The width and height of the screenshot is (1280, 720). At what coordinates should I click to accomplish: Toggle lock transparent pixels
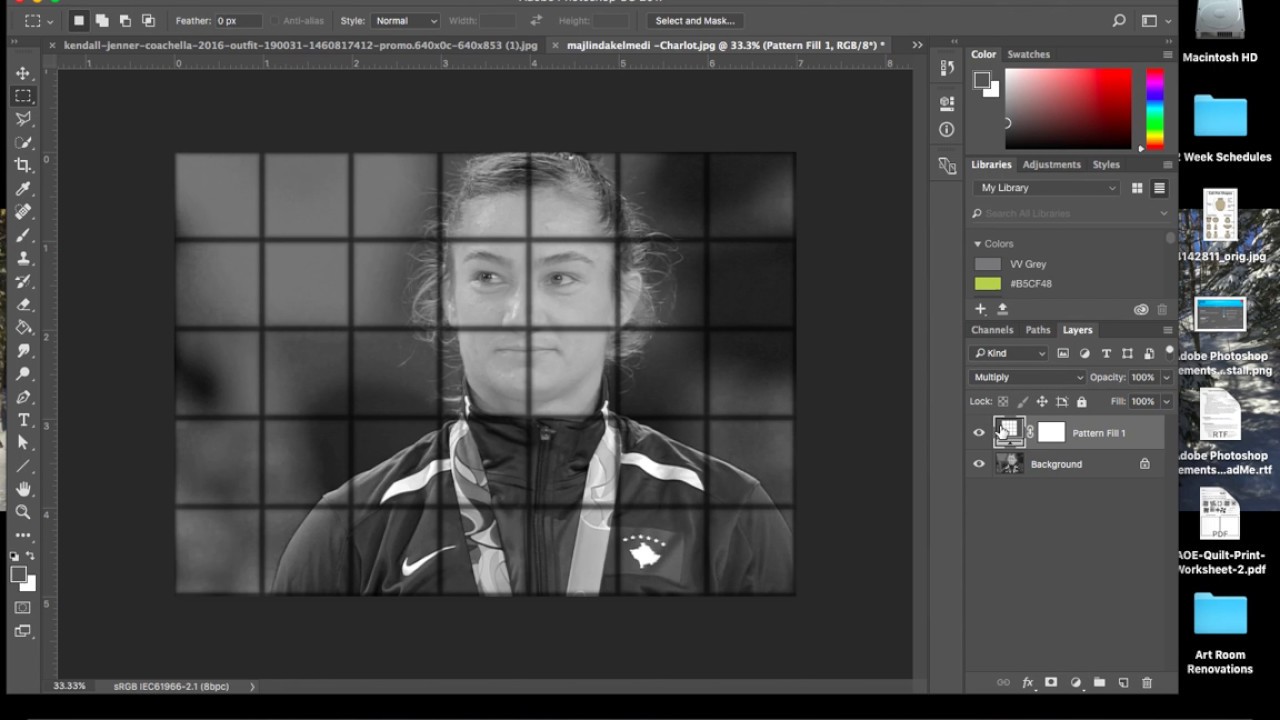click(1003, 402)
